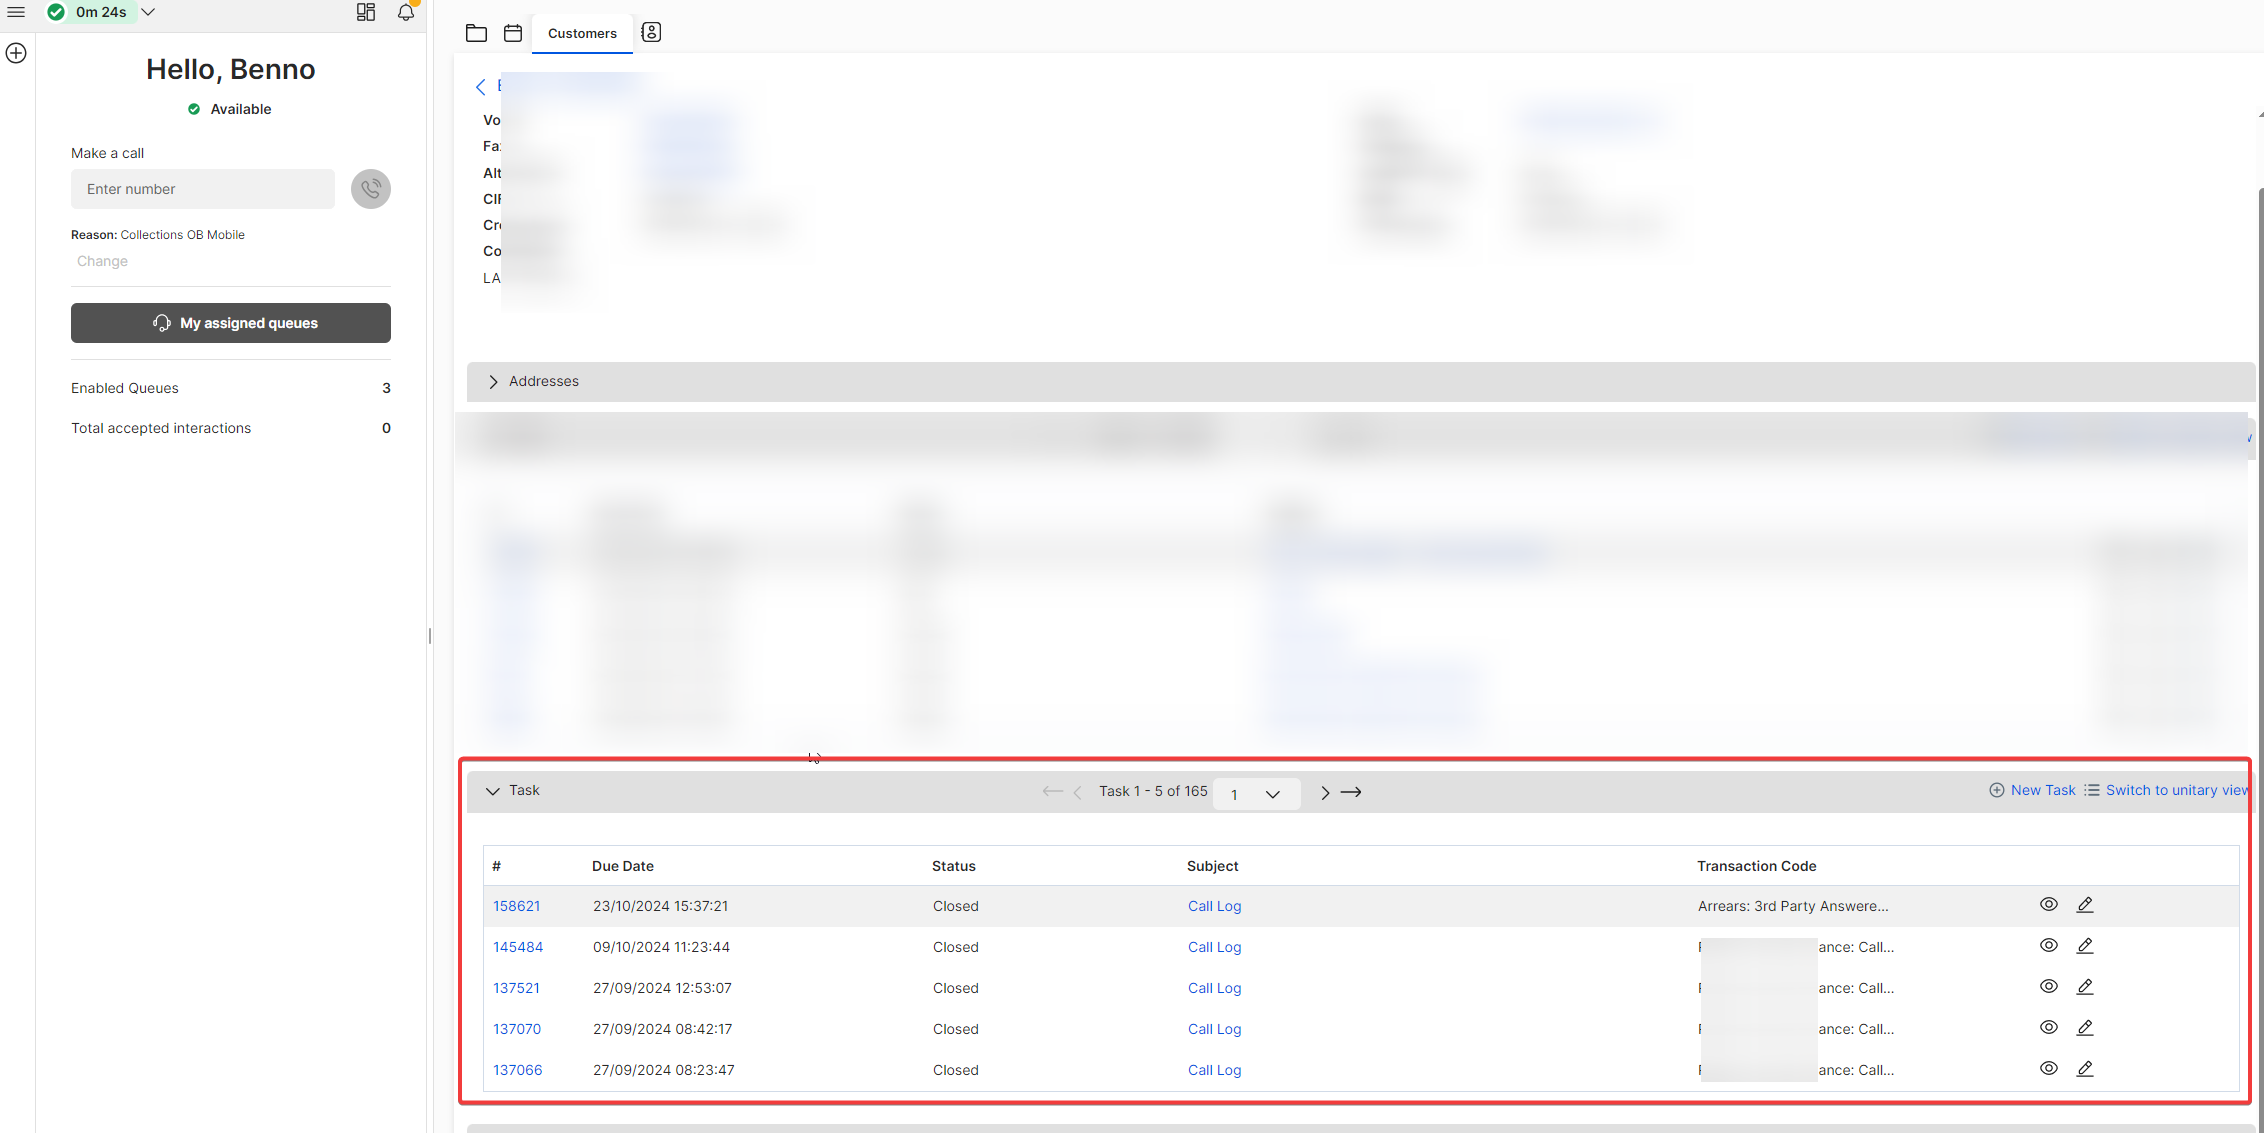This screenshot has height=1133, width=2264.
Task: Click New Task link
Action: pyautogui.click(x=2032, y=790)
